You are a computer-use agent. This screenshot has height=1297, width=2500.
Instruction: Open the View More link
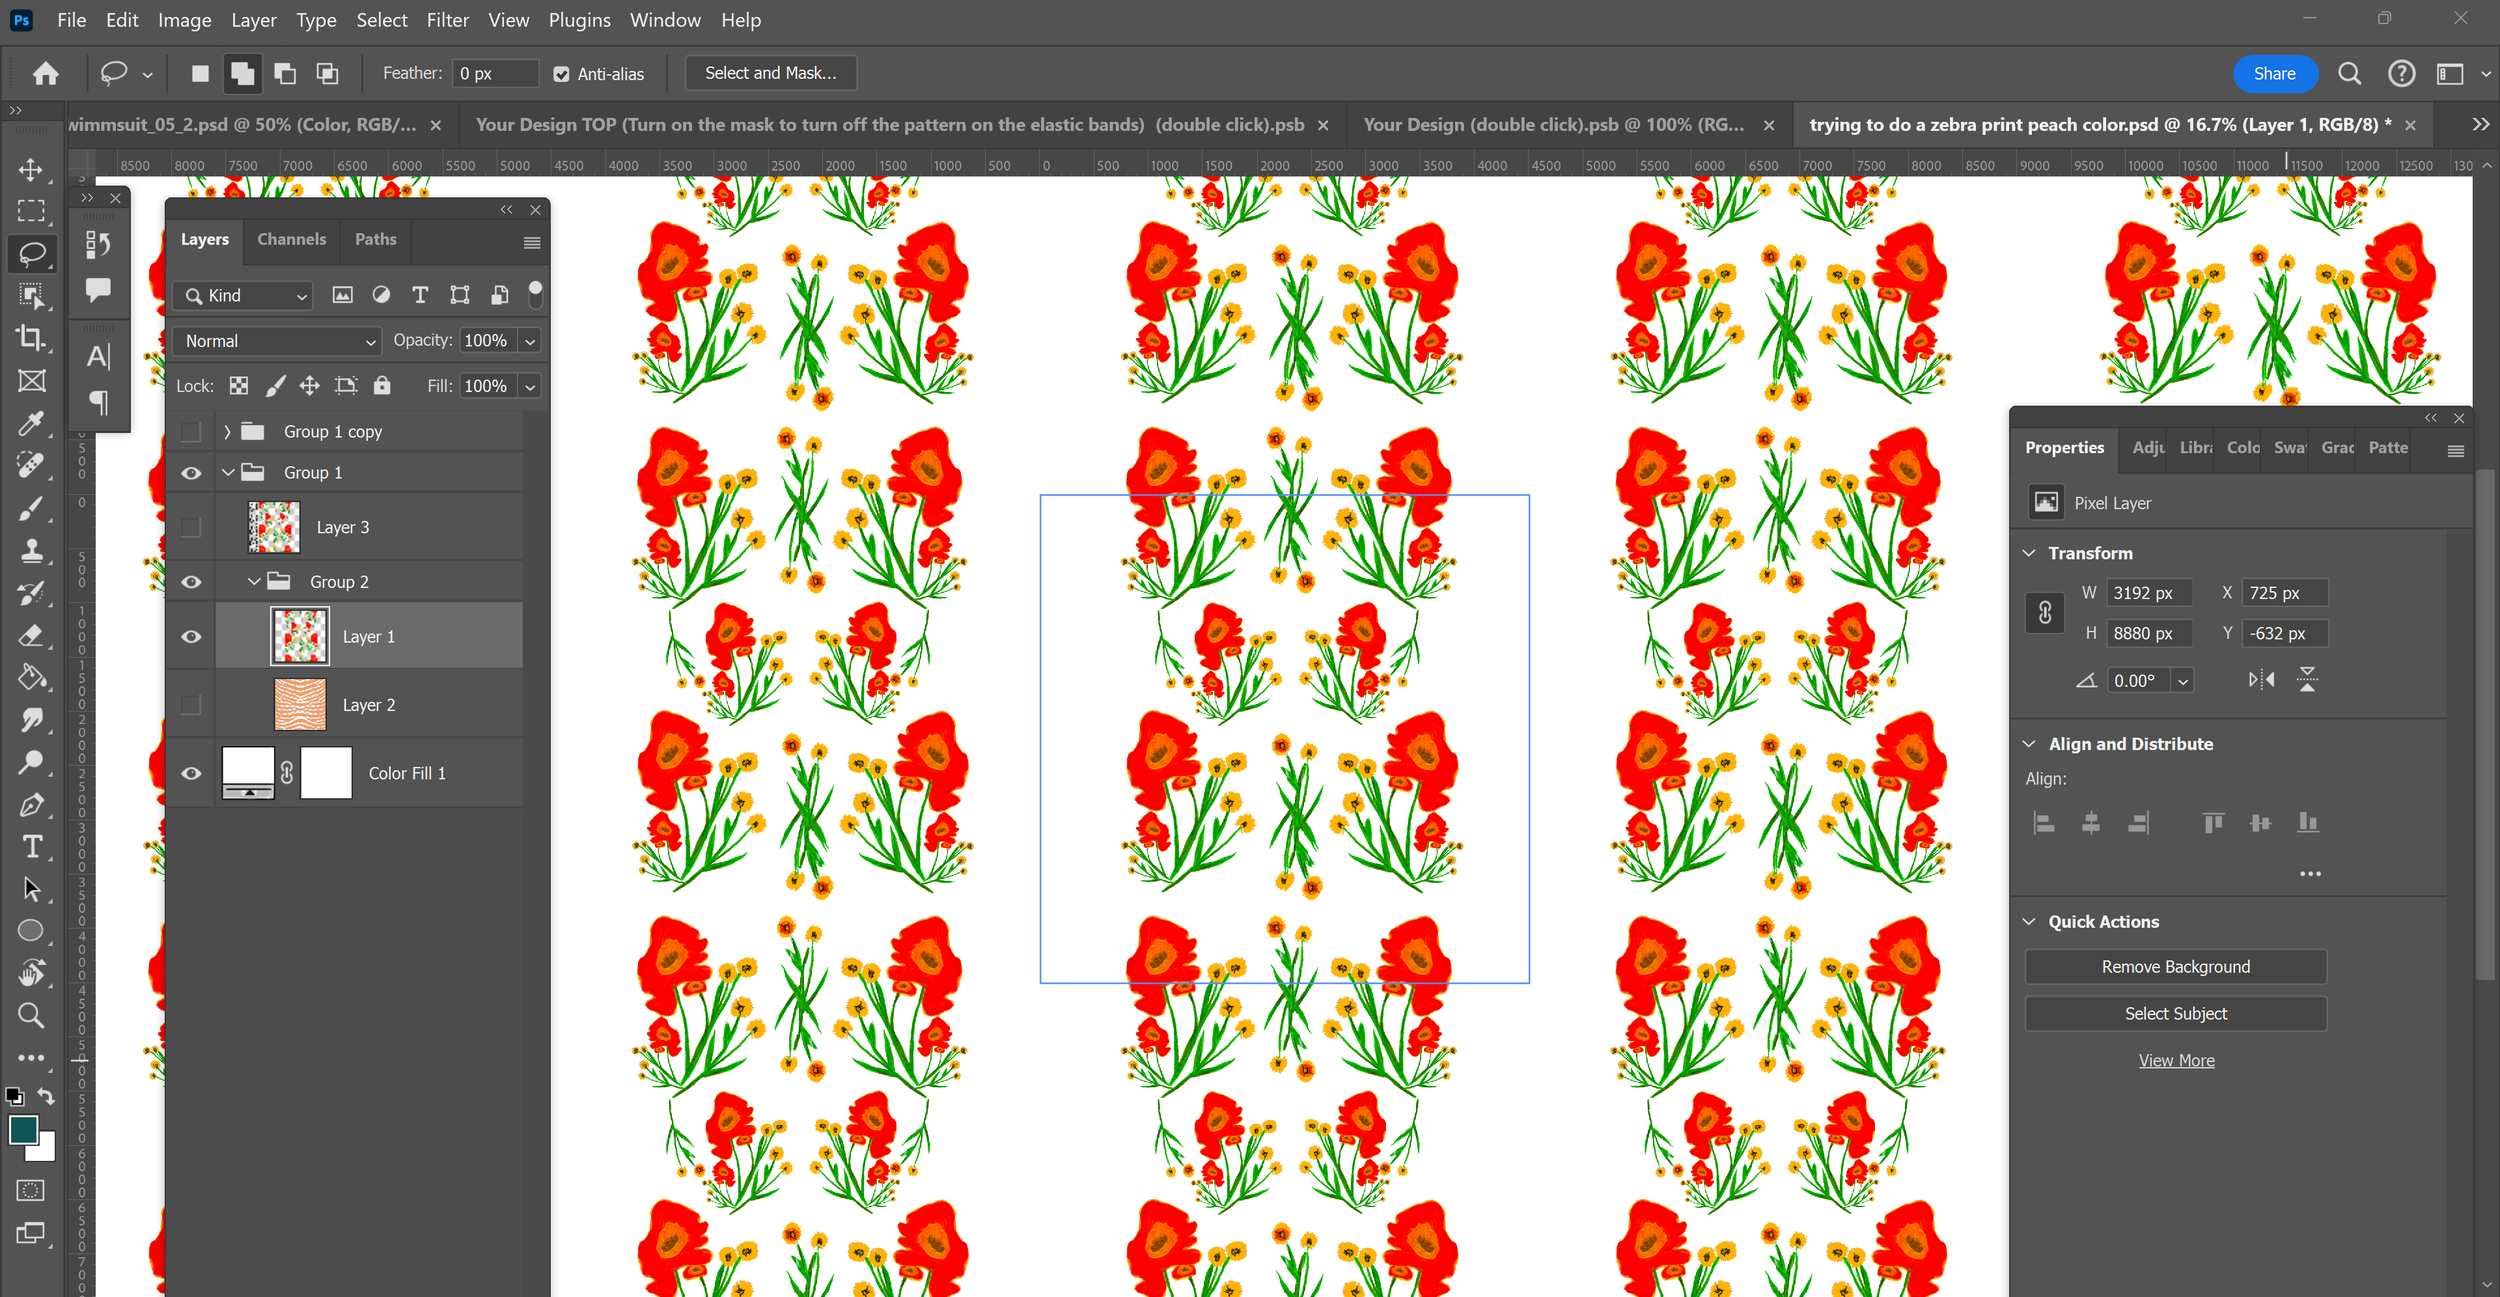pos(2176,1061)
